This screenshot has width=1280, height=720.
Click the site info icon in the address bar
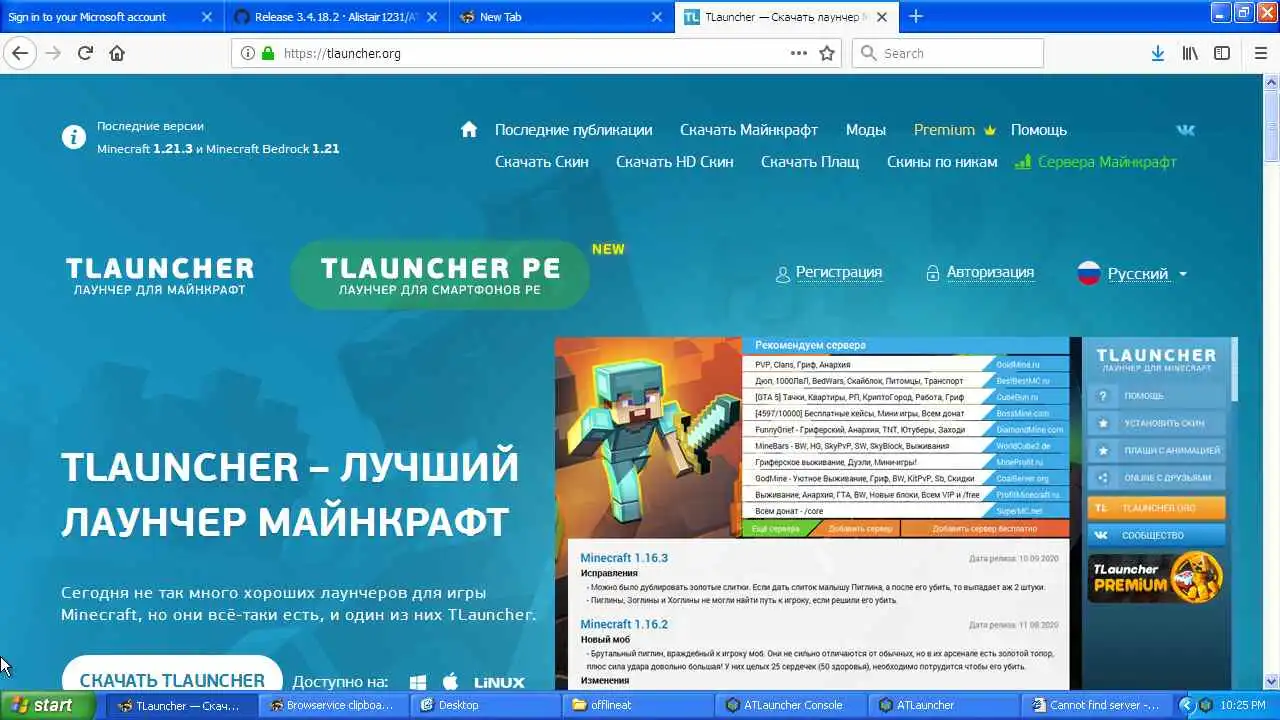[248, 53]
